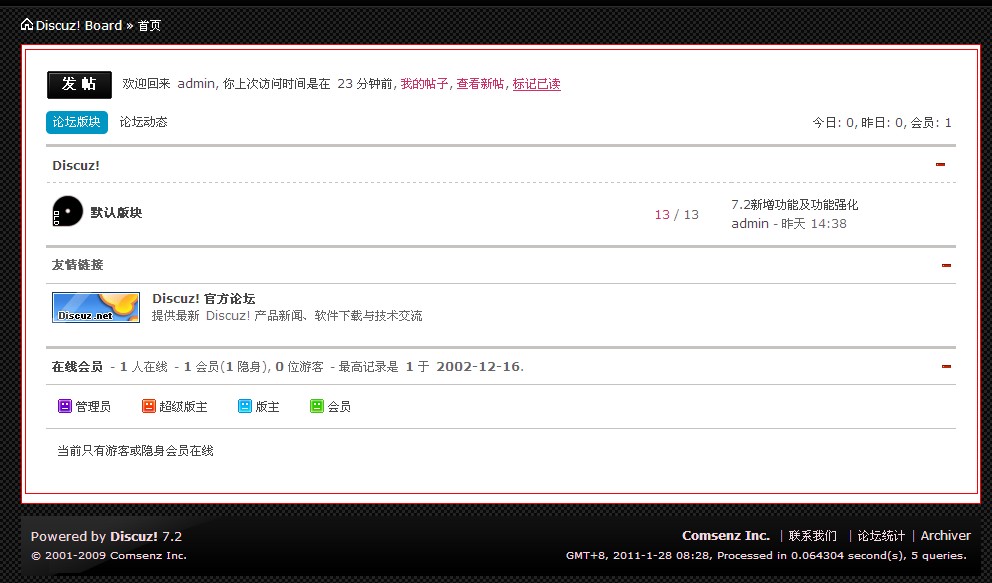Open admin link under last post
Image resolution: width=992 pixels, height=583 pixels.
tap(750, 223)
